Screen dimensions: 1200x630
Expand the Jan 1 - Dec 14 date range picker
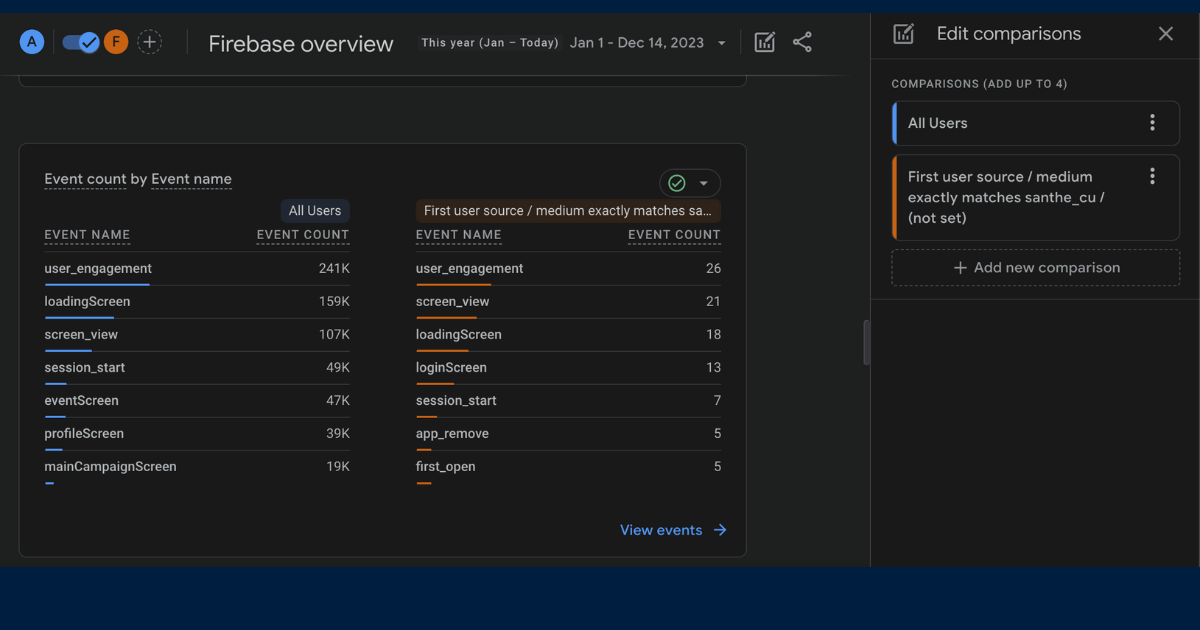click(645, 43)
